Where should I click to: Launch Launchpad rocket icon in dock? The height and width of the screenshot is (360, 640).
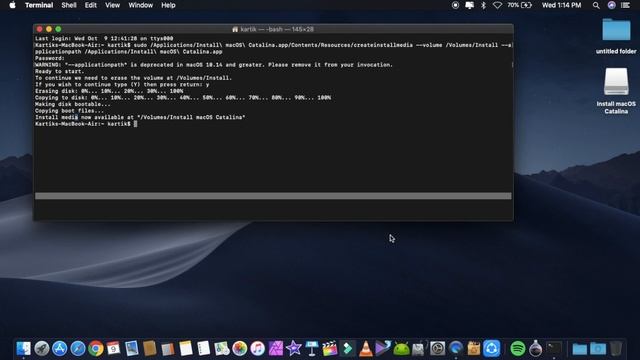[42, 349]
